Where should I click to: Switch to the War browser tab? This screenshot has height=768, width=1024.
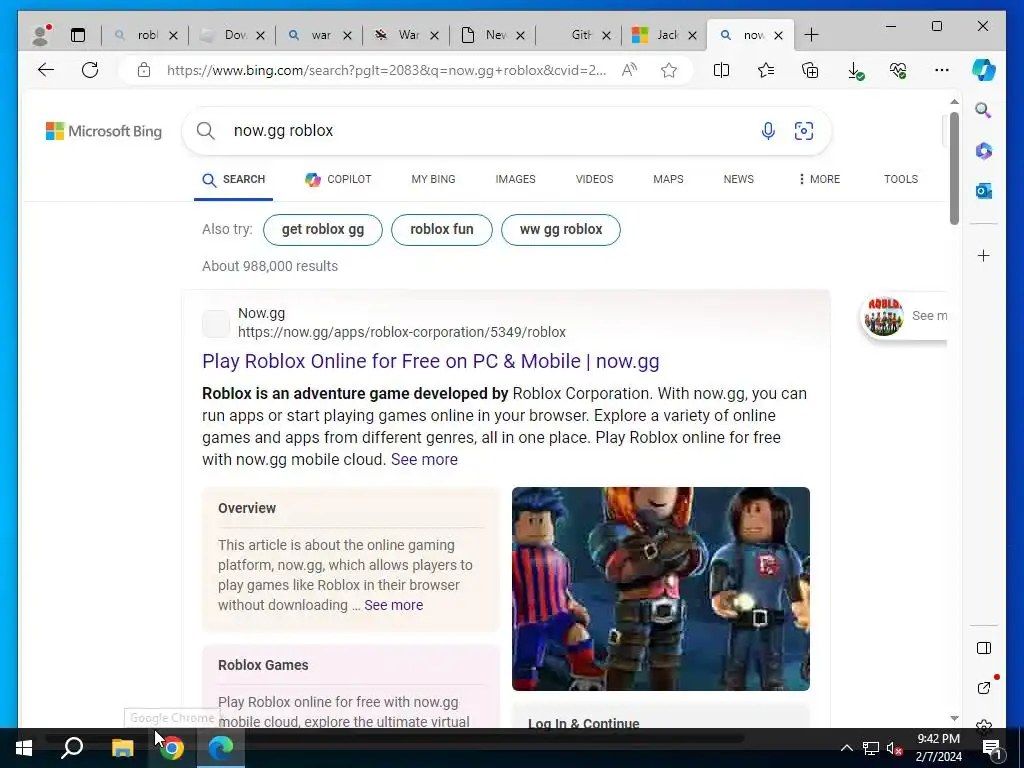pyautogui.click(x=398, y=35)
